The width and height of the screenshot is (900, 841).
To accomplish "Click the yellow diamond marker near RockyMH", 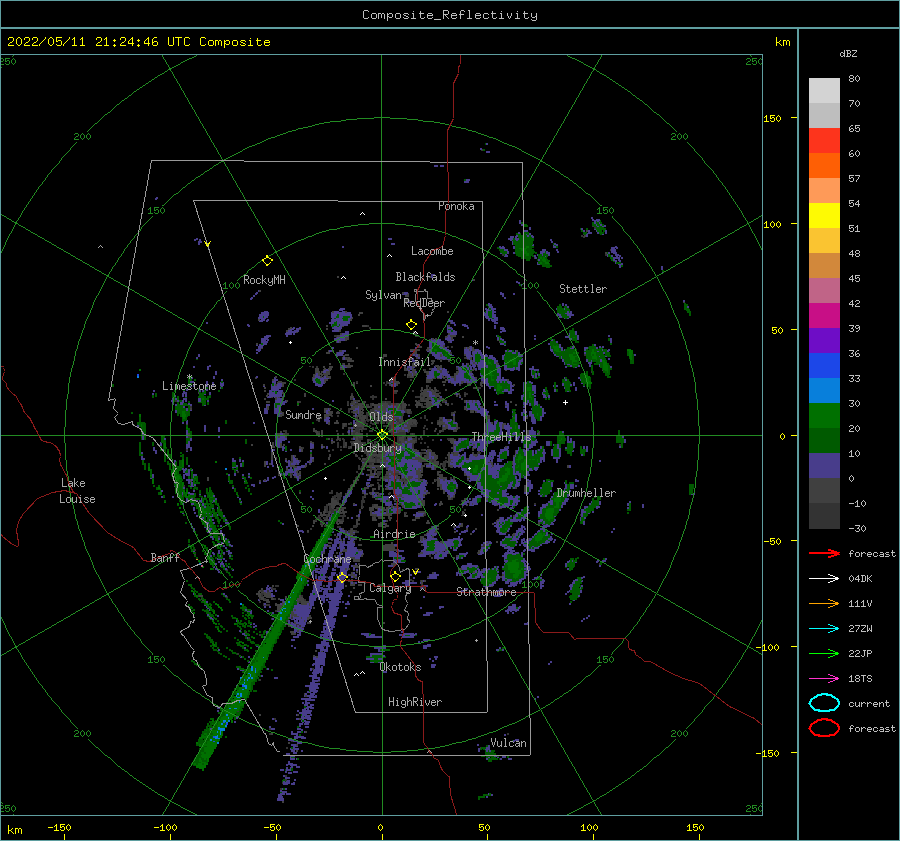I will click(x=267, y=261).
